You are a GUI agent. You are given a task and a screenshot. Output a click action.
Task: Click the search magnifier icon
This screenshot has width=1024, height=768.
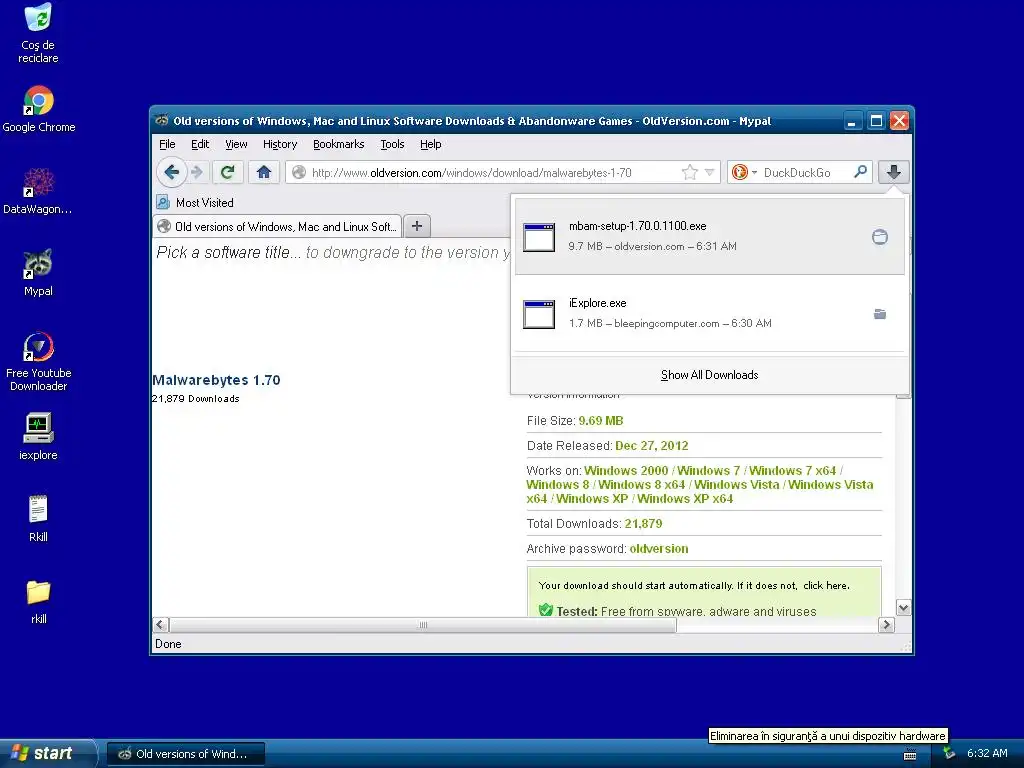click(861, 172)
